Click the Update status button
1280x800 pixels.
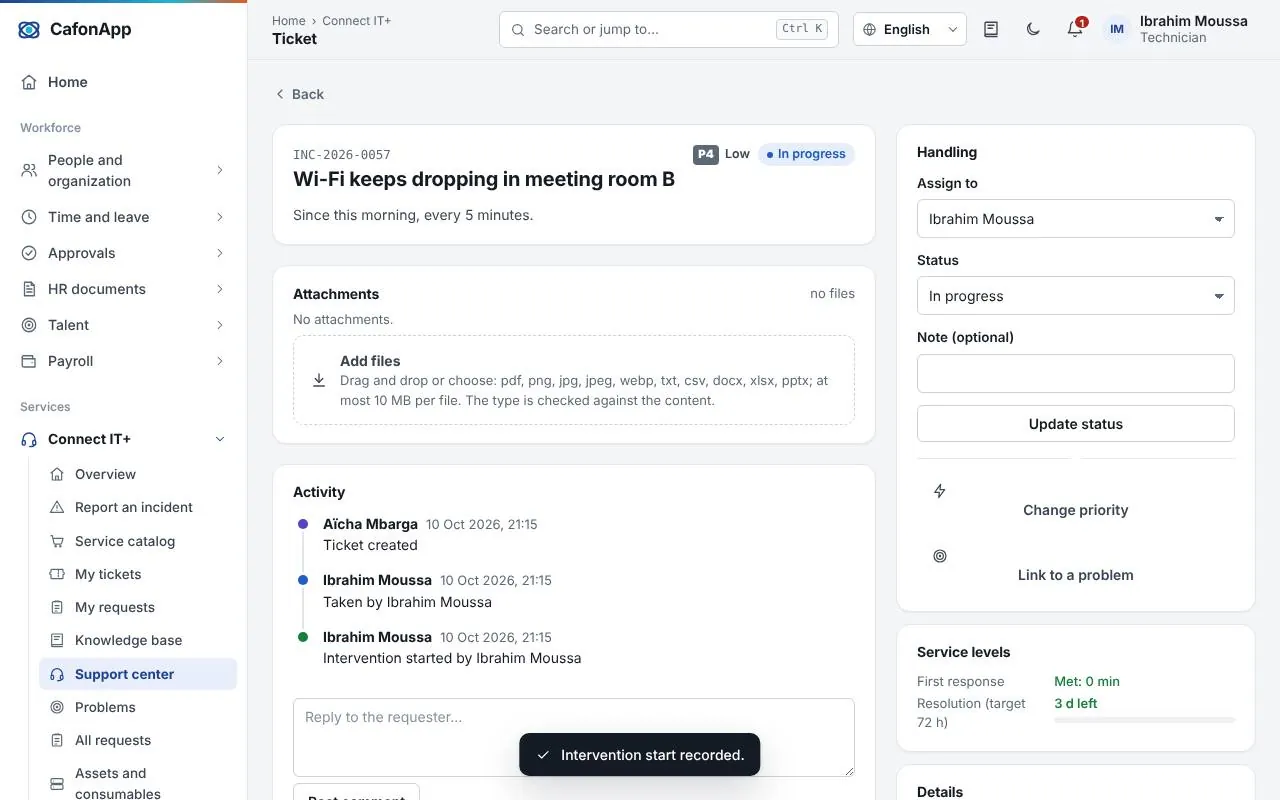pos(1076,424)
